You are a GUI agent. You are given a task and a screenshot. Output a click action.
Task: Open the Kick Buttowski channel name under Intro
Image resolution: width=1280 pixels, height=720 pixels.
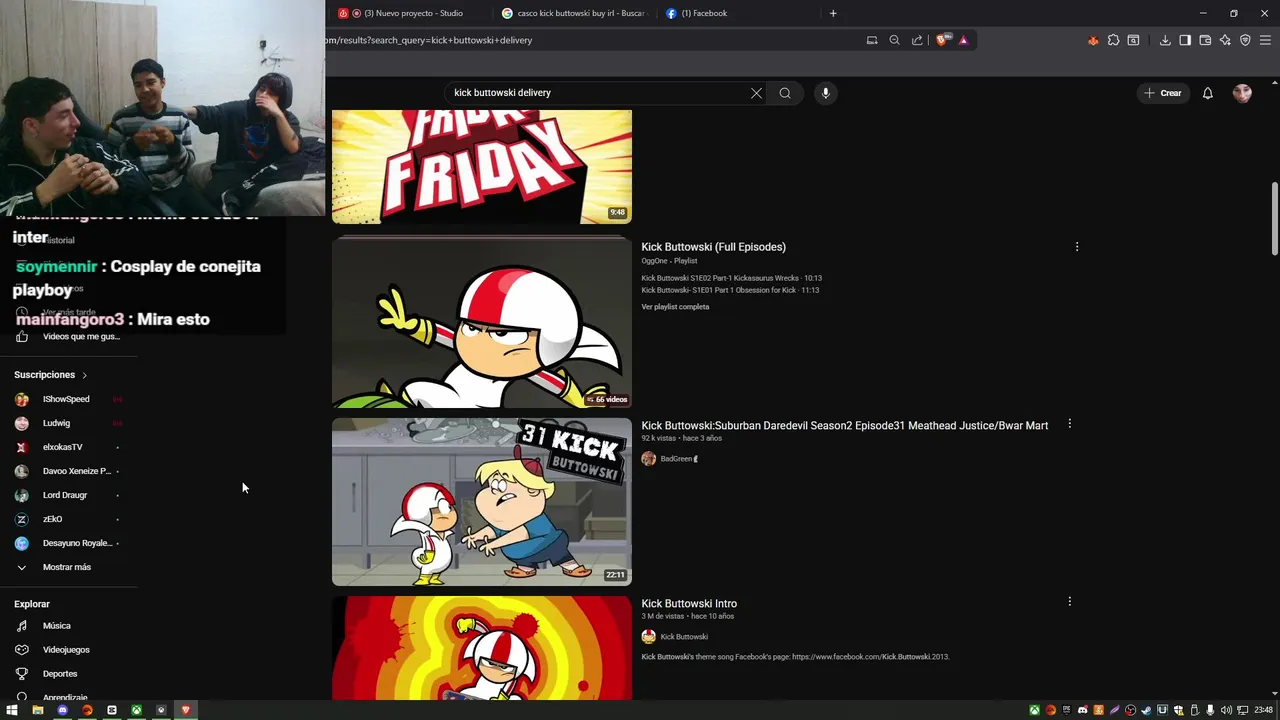[x=684, y=637]
